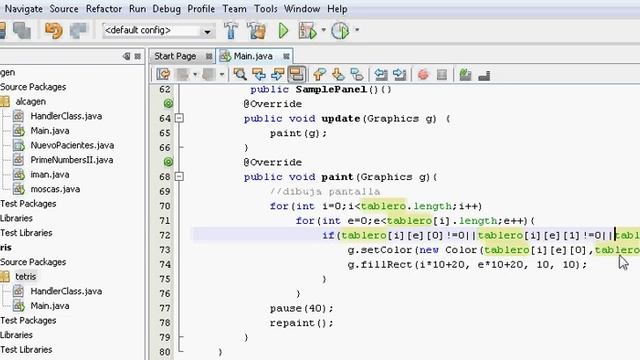Open the Help menu
640x360 pixels.
tap(337, 9)
